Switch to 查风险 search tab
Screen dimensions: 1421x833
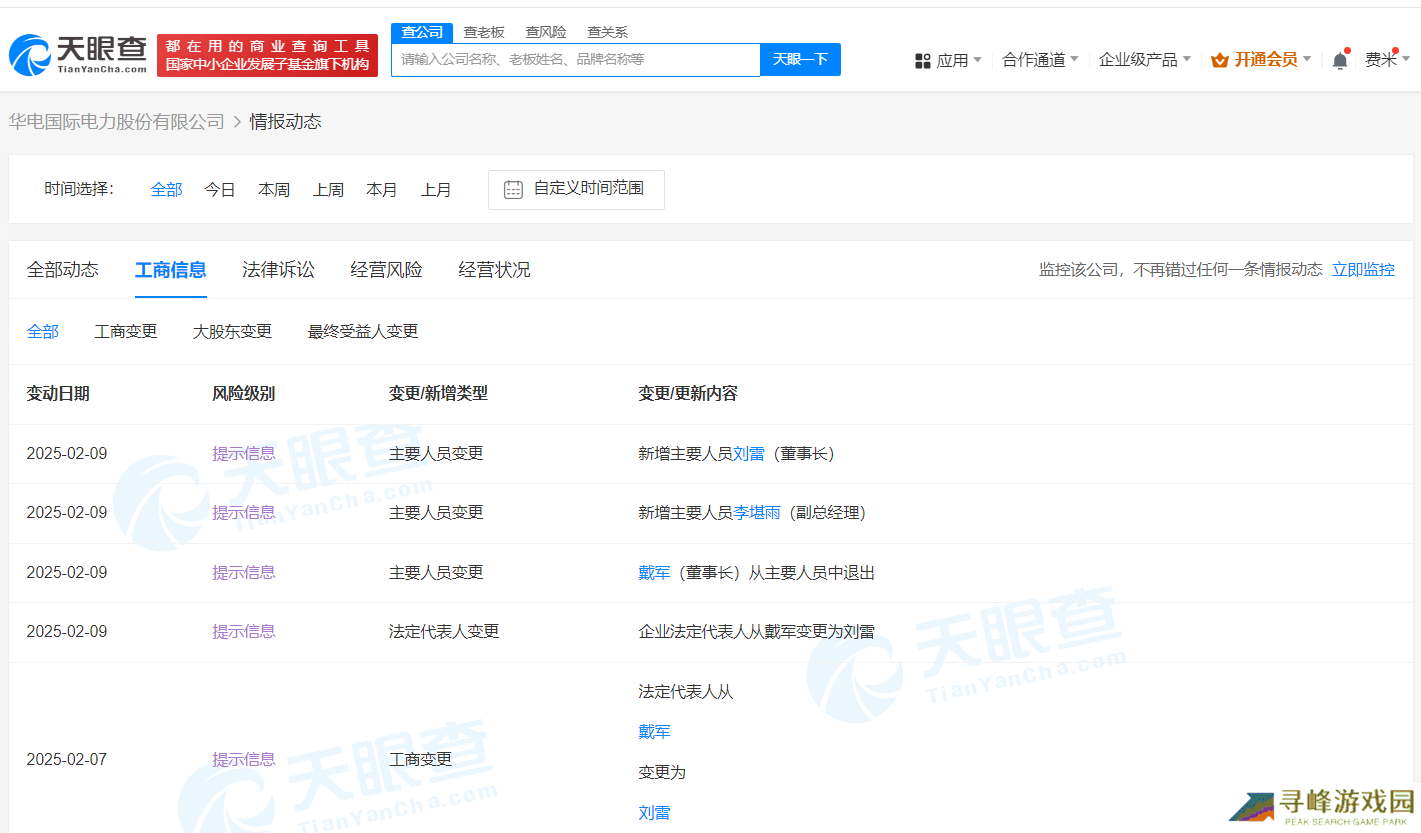click(546, 32)
